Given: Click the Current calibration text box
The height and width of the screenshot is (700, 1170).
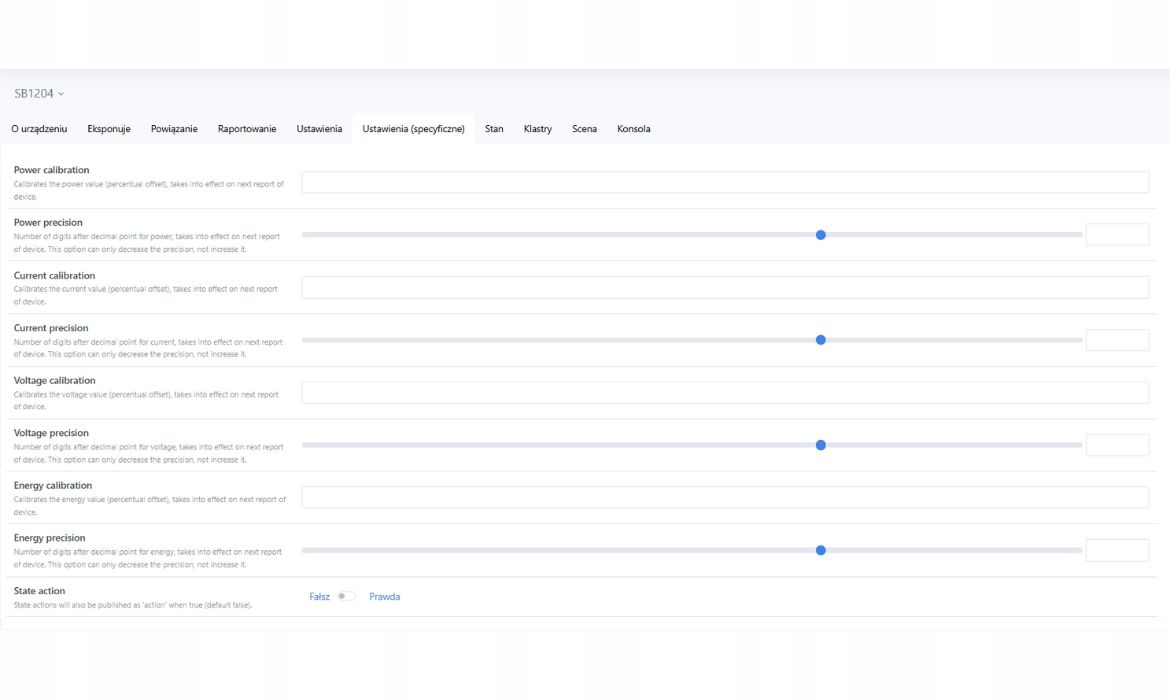Looking at the screenshot, I should tap(725, 287).
